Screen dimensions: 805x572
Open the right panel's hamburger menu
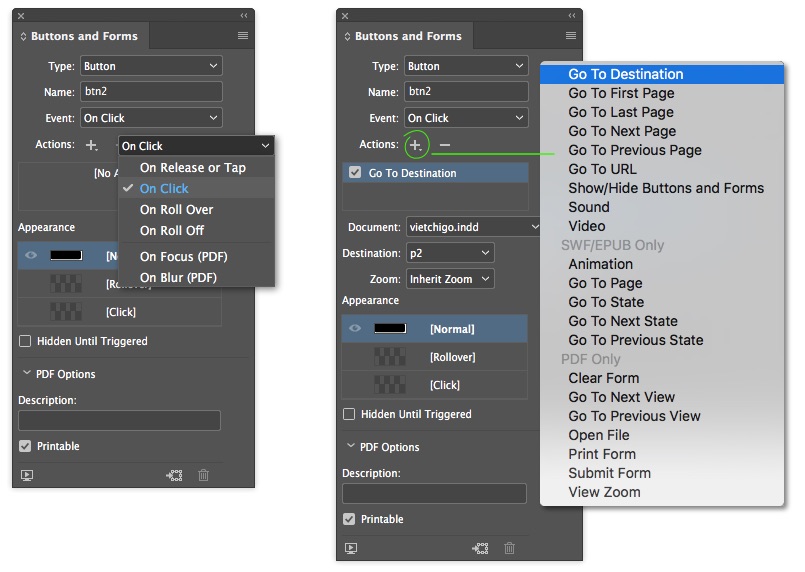[x=567, y=36]
